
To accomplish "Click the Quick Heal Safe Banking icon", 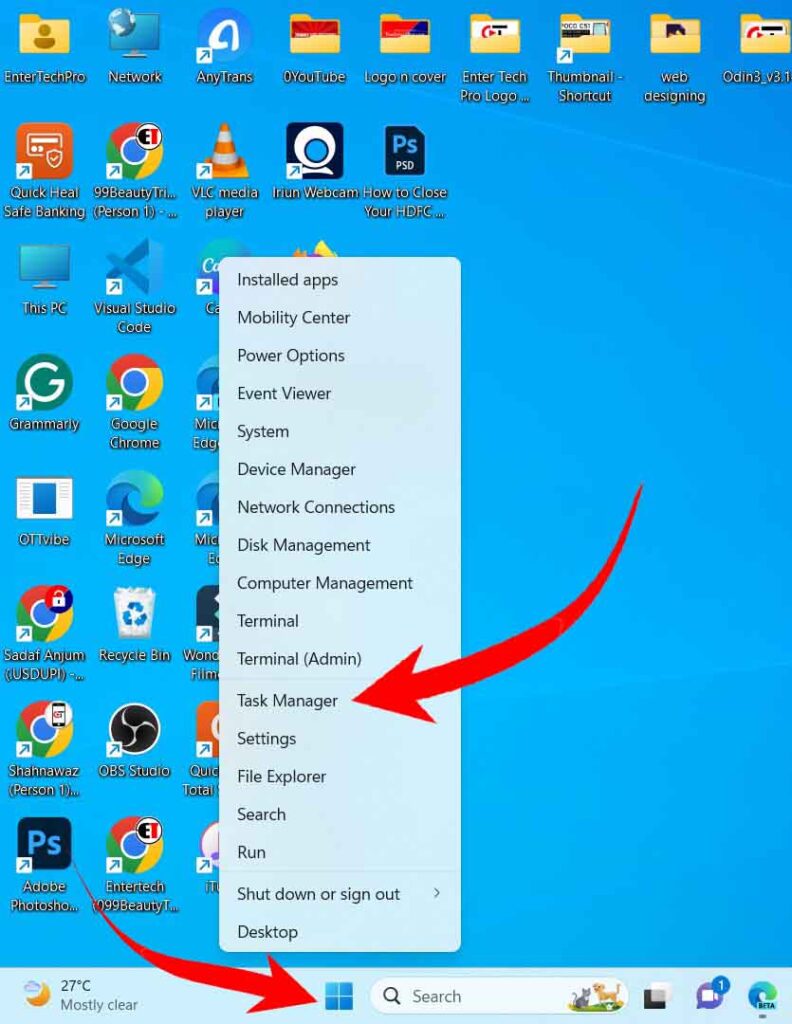I will (44, 152).
